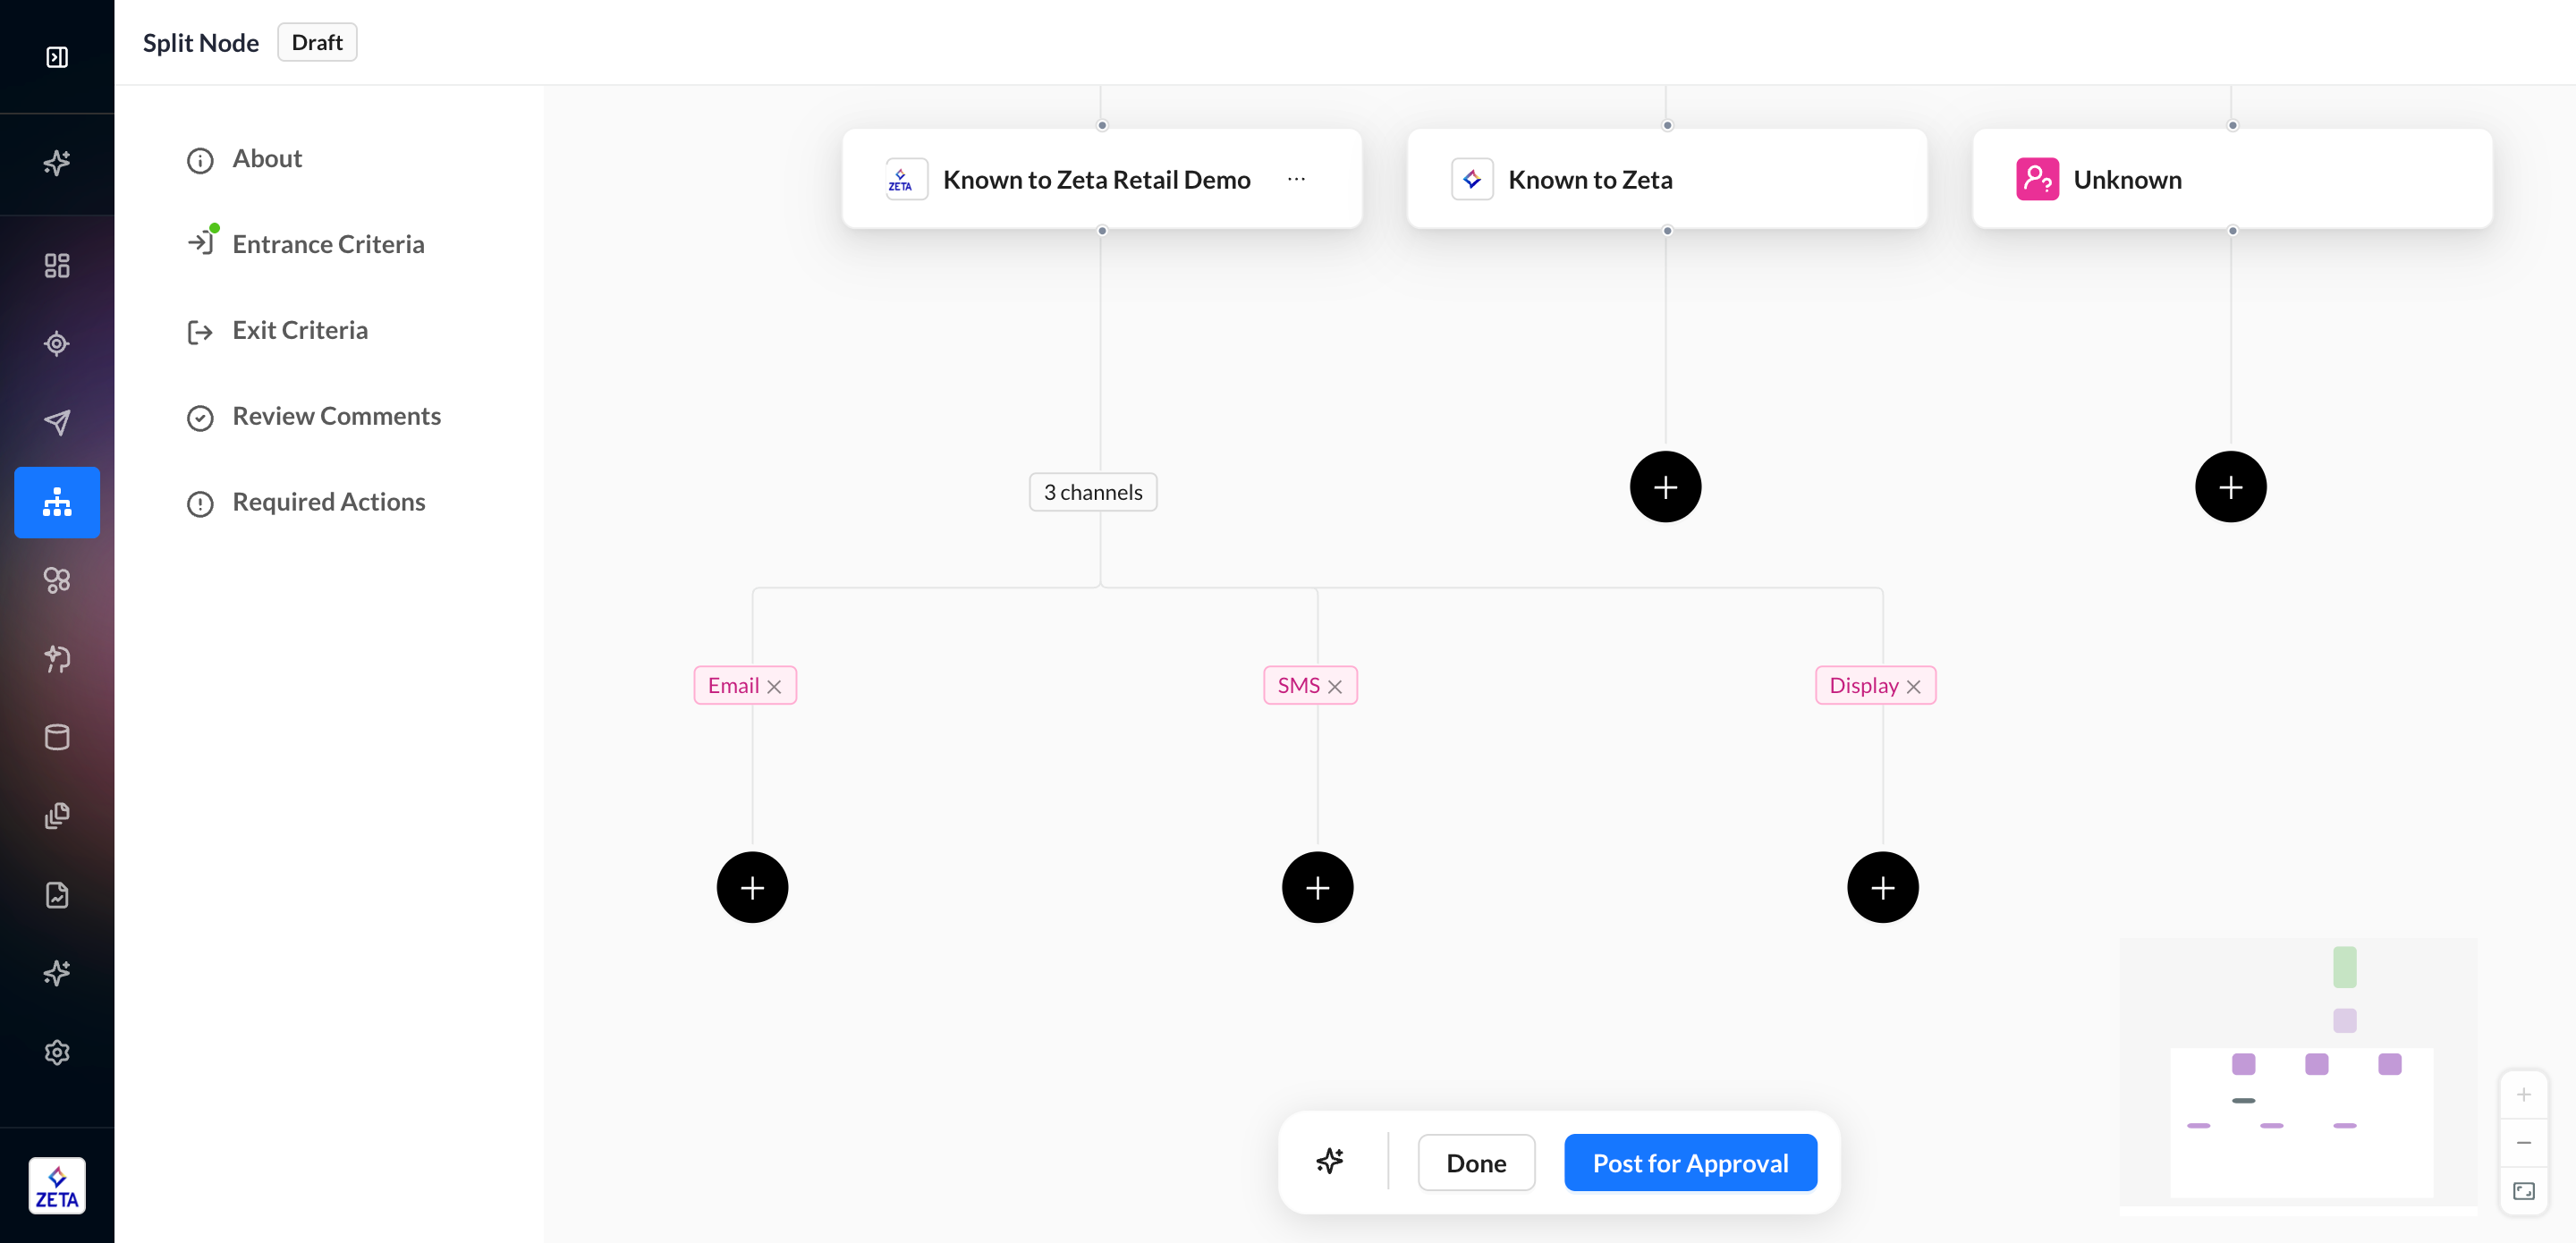Image resolution: width=2576 pixels, height=1243 pixels.
Task: Remove the Display channel tag
Action: [1913, 687]
